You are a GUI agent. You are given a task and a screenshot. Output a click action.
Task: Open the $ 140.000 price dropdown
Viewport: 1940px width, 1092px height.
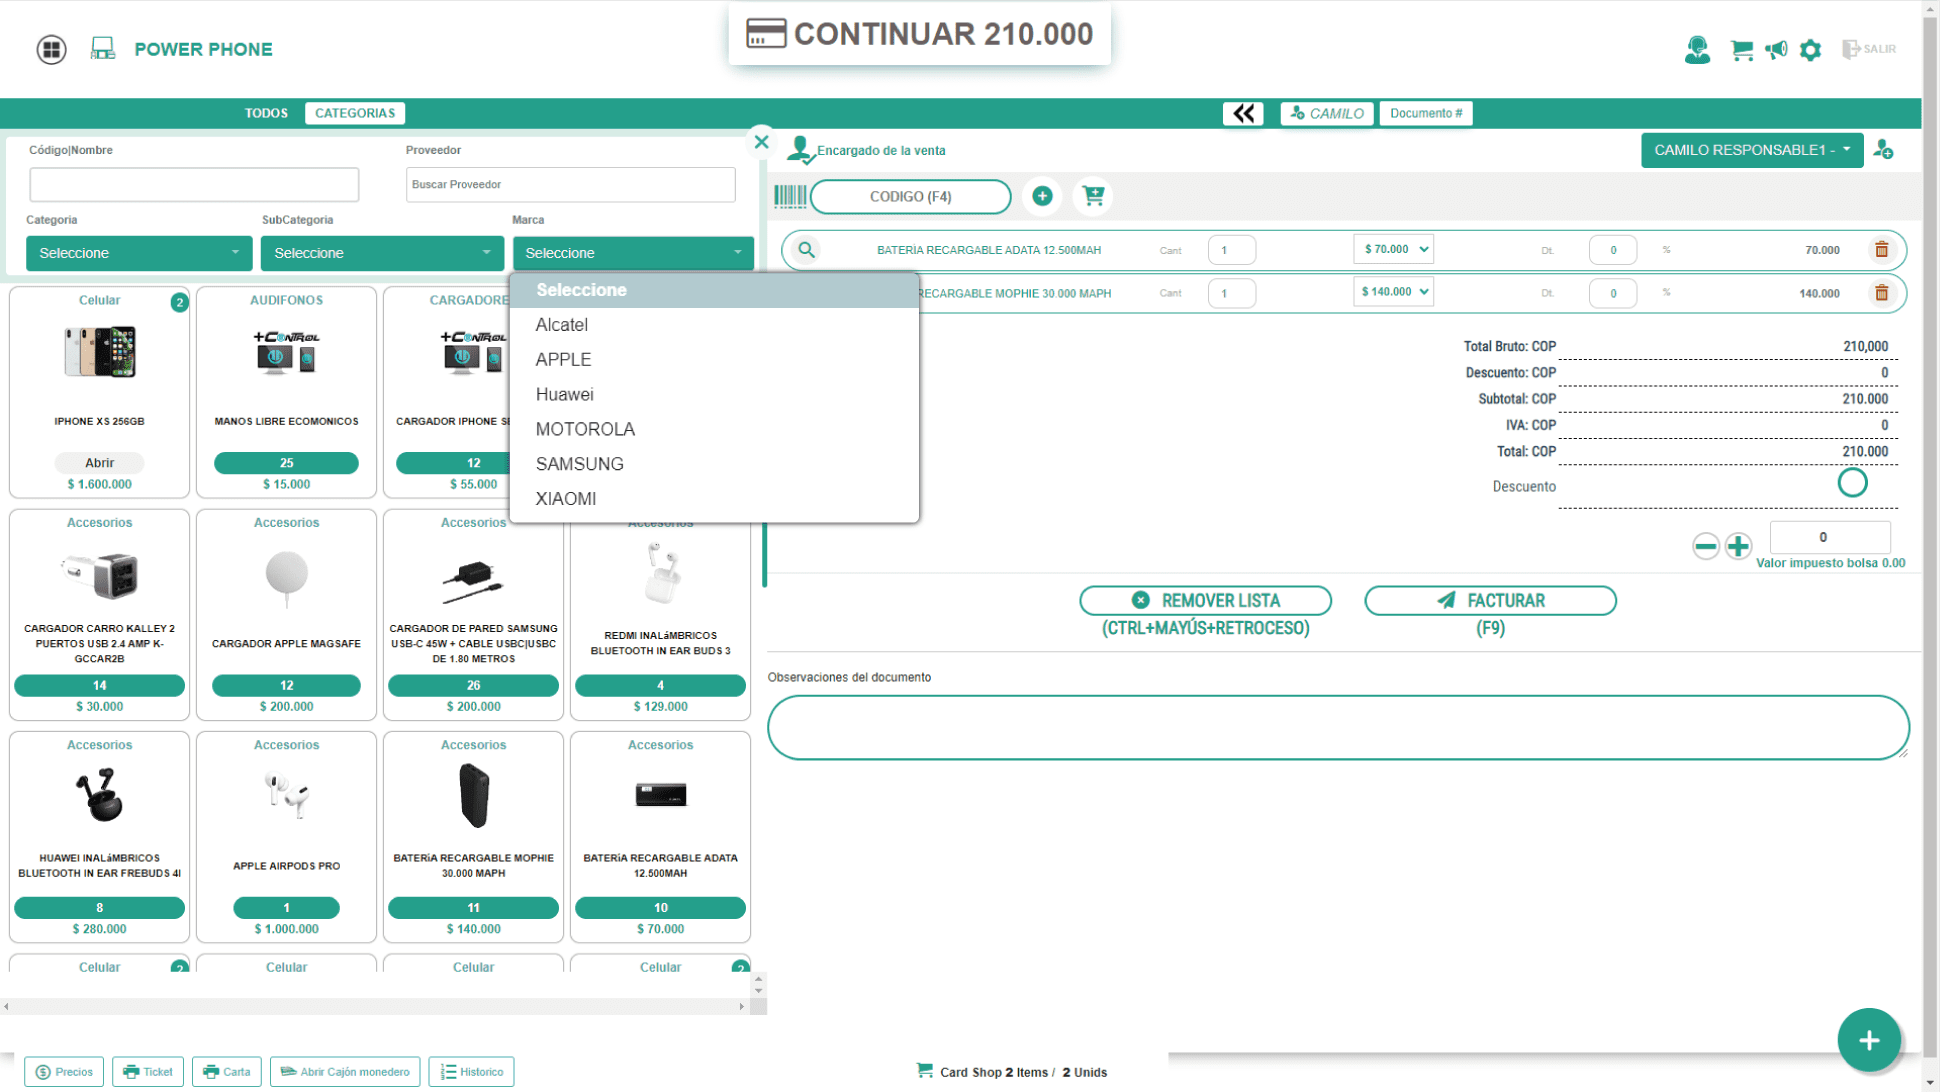tap(1393, 292)
